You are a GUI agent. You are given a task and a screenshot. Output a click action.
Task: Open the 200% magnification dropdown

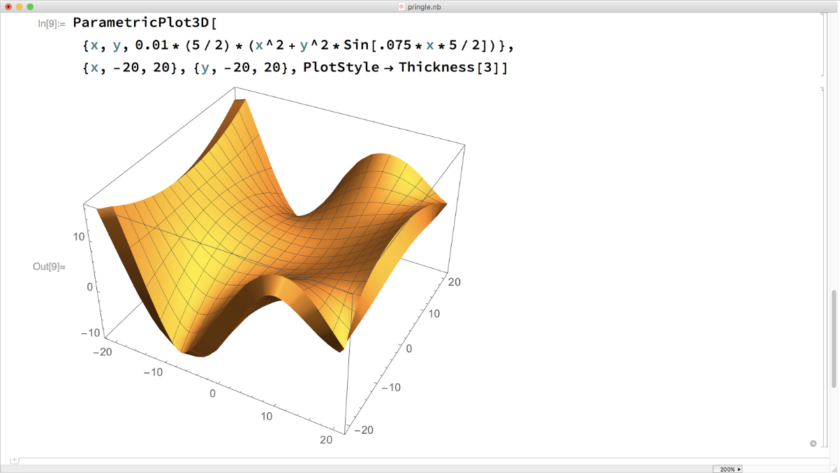(x=727, y=469)
